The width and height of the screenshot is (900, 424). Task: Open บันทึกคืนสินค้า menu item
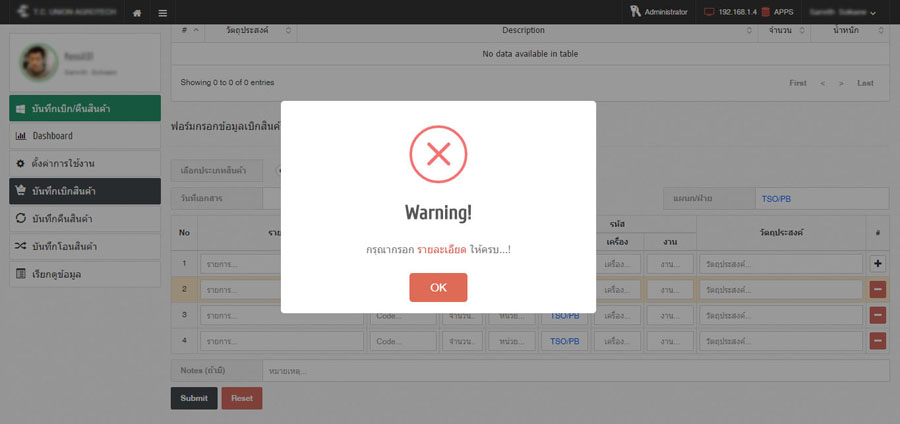[x=85, y=219]
